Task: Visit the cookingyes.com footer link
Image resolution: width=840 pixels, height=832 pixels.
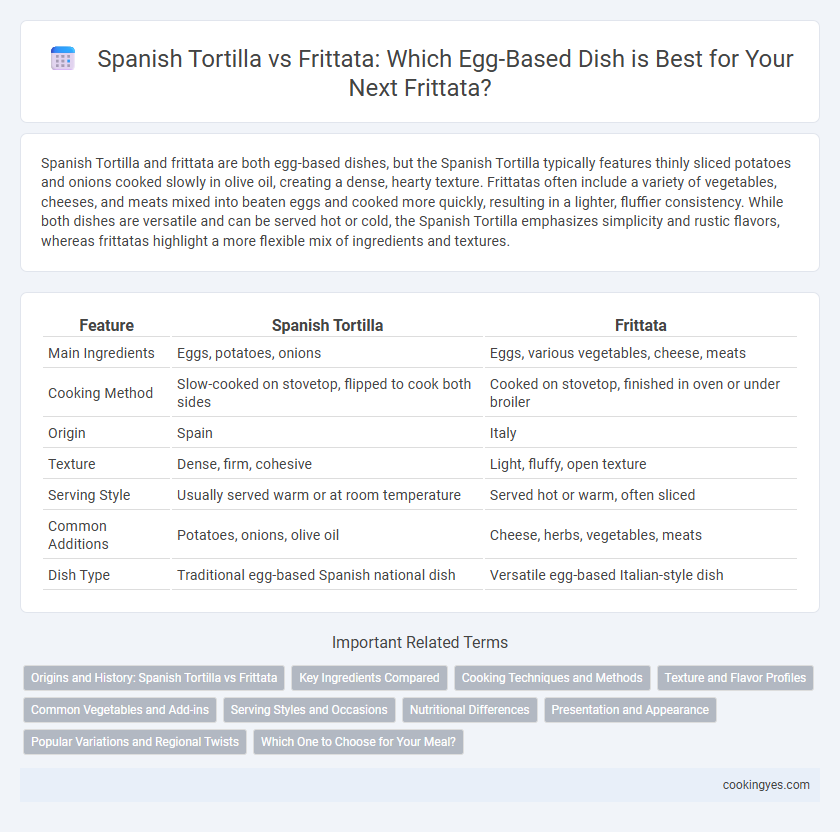Action: tap(766, 785)
